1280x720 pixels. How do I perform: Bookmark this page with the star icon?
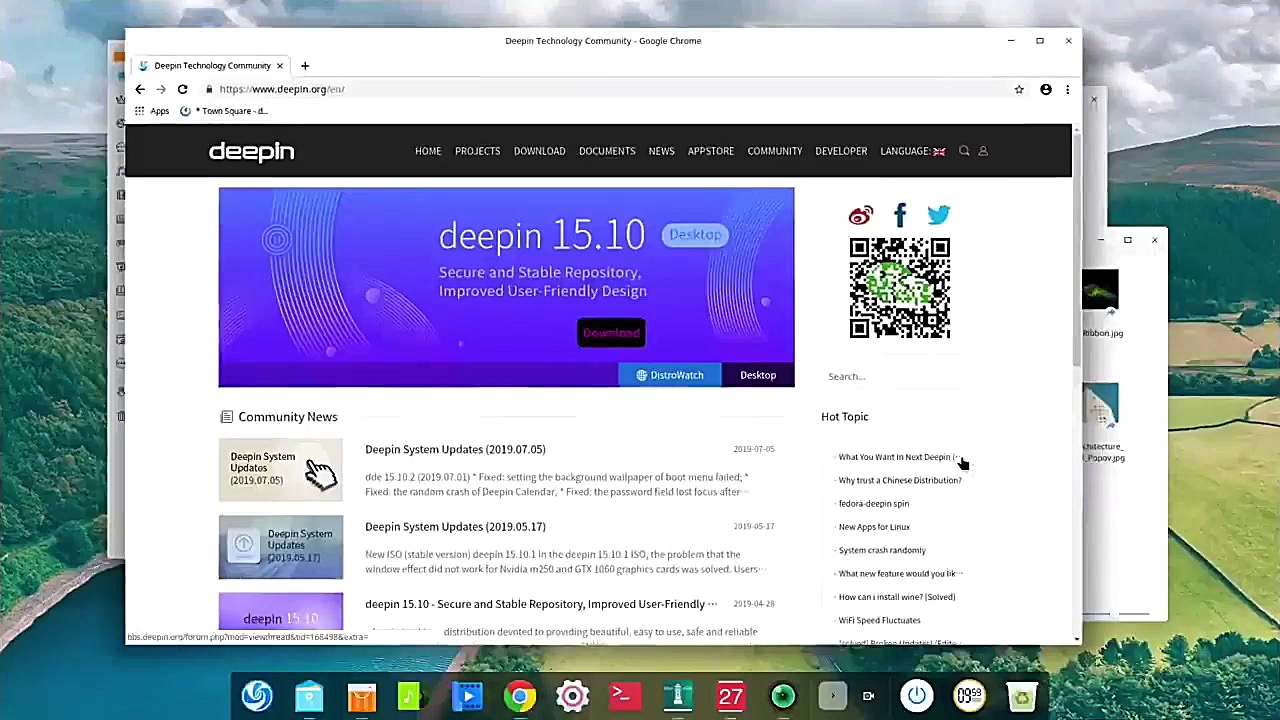[1019, 89]
